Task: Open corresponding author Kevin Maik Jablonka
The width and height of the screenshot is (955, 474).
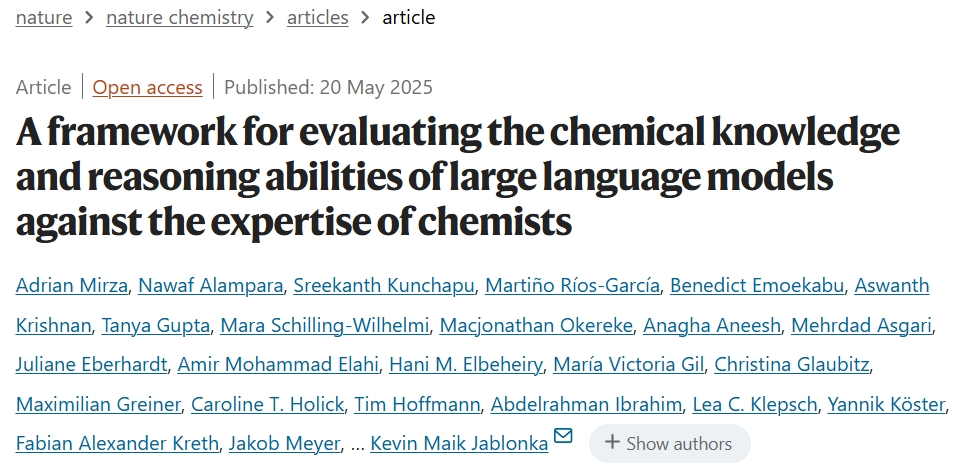Action: point(459,443)
